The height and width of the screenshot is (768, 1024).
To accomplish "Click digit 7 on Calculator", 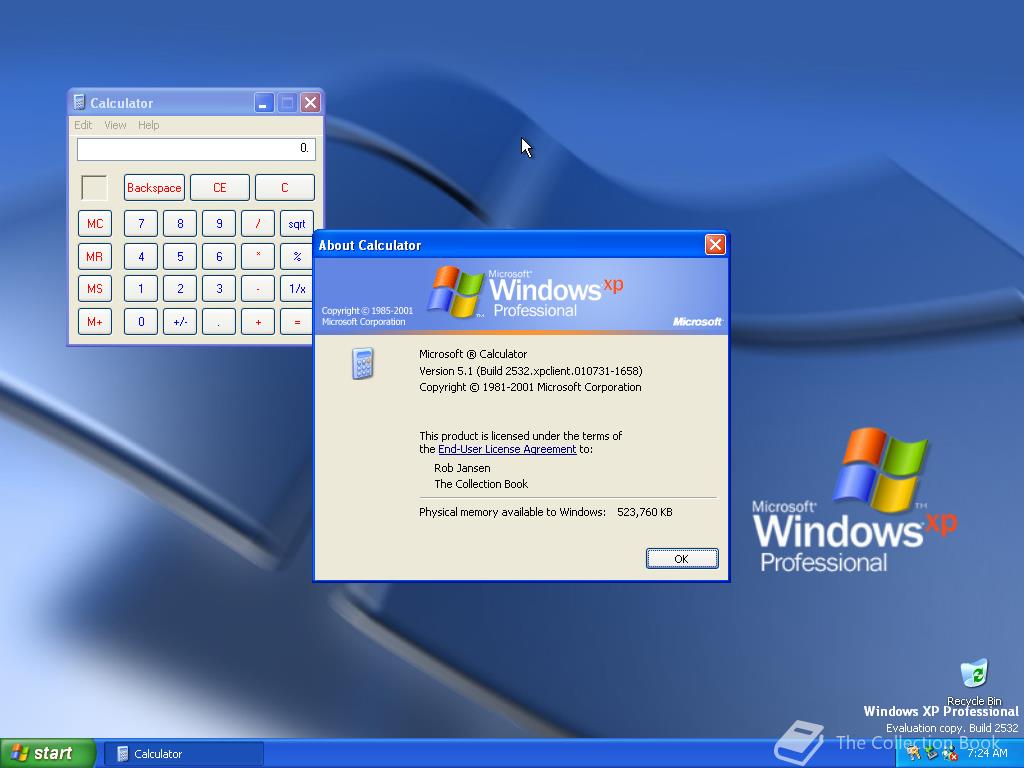I will [141, 223].
